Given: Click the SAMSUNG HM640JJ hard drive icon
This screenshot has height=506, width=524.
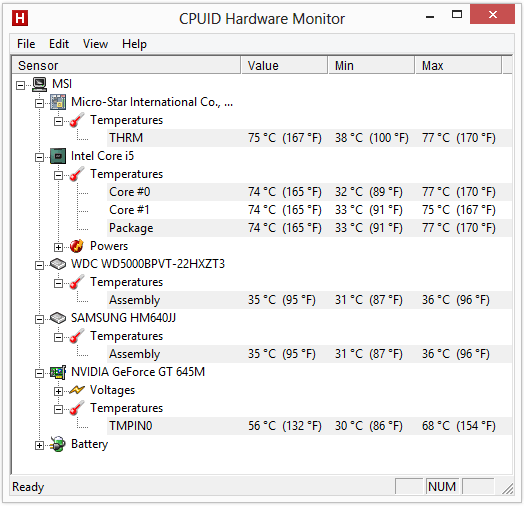Looking at the screenshot, I should pos(58,318).
